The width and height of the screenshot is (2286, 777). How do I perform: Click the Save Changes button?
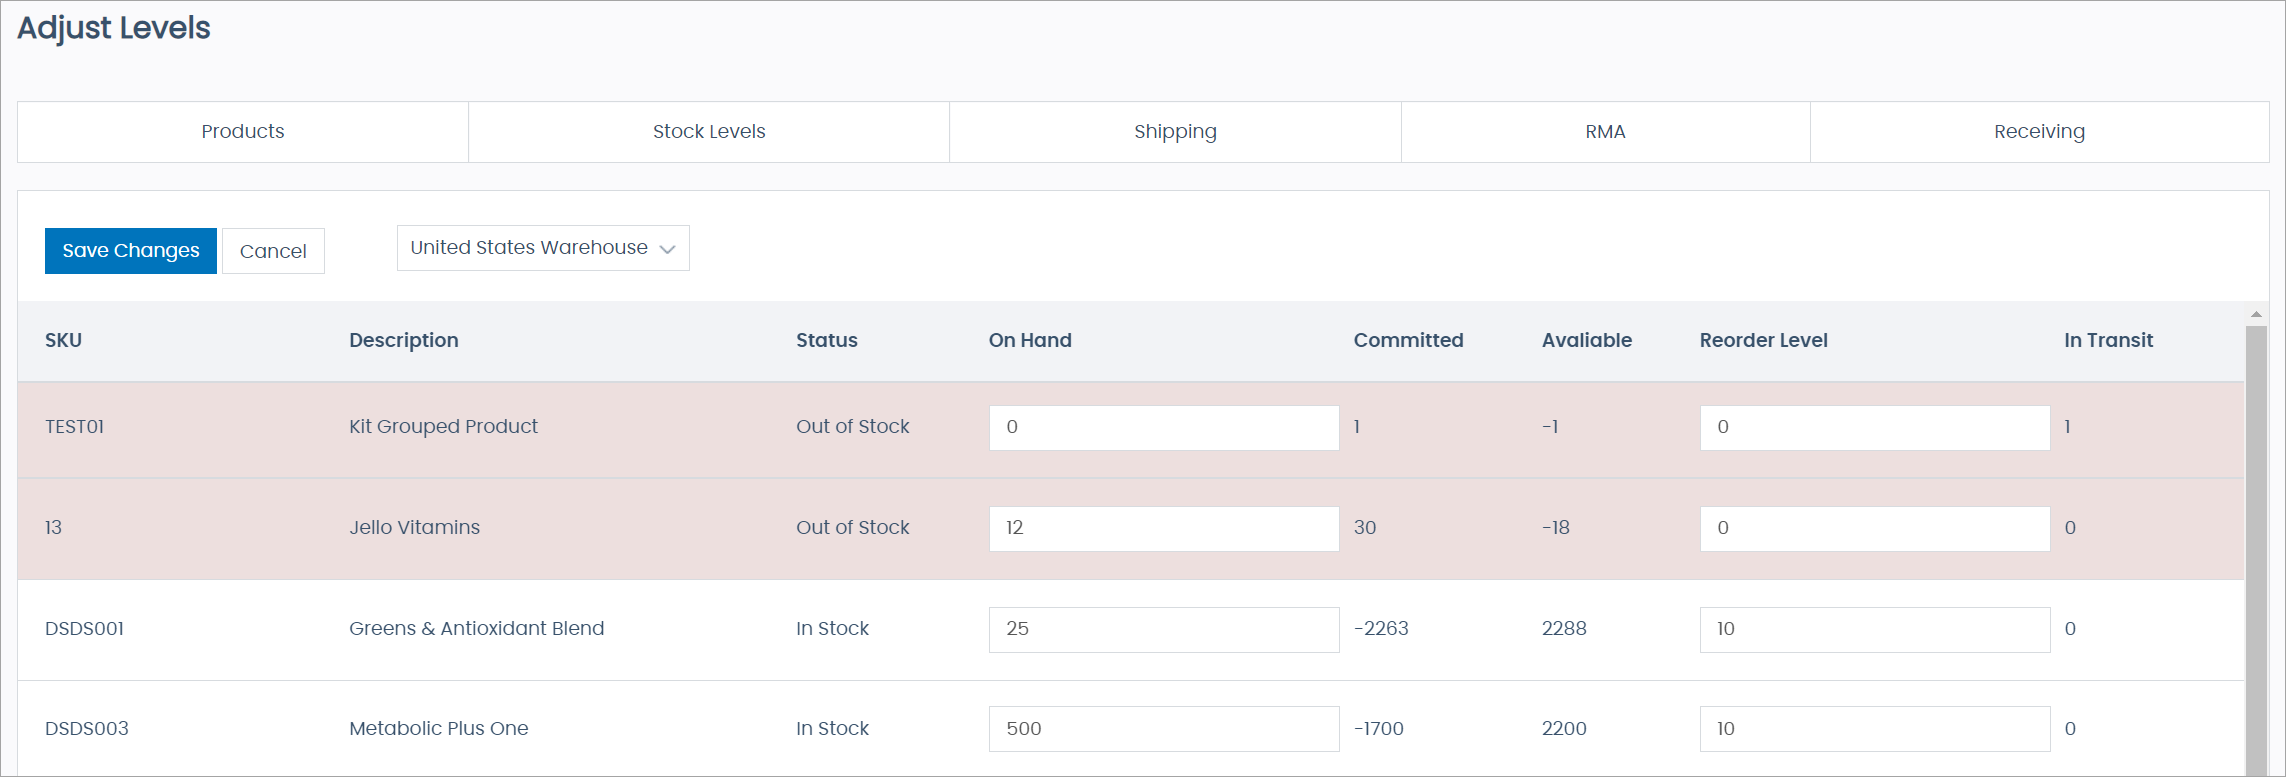point(130,250)
